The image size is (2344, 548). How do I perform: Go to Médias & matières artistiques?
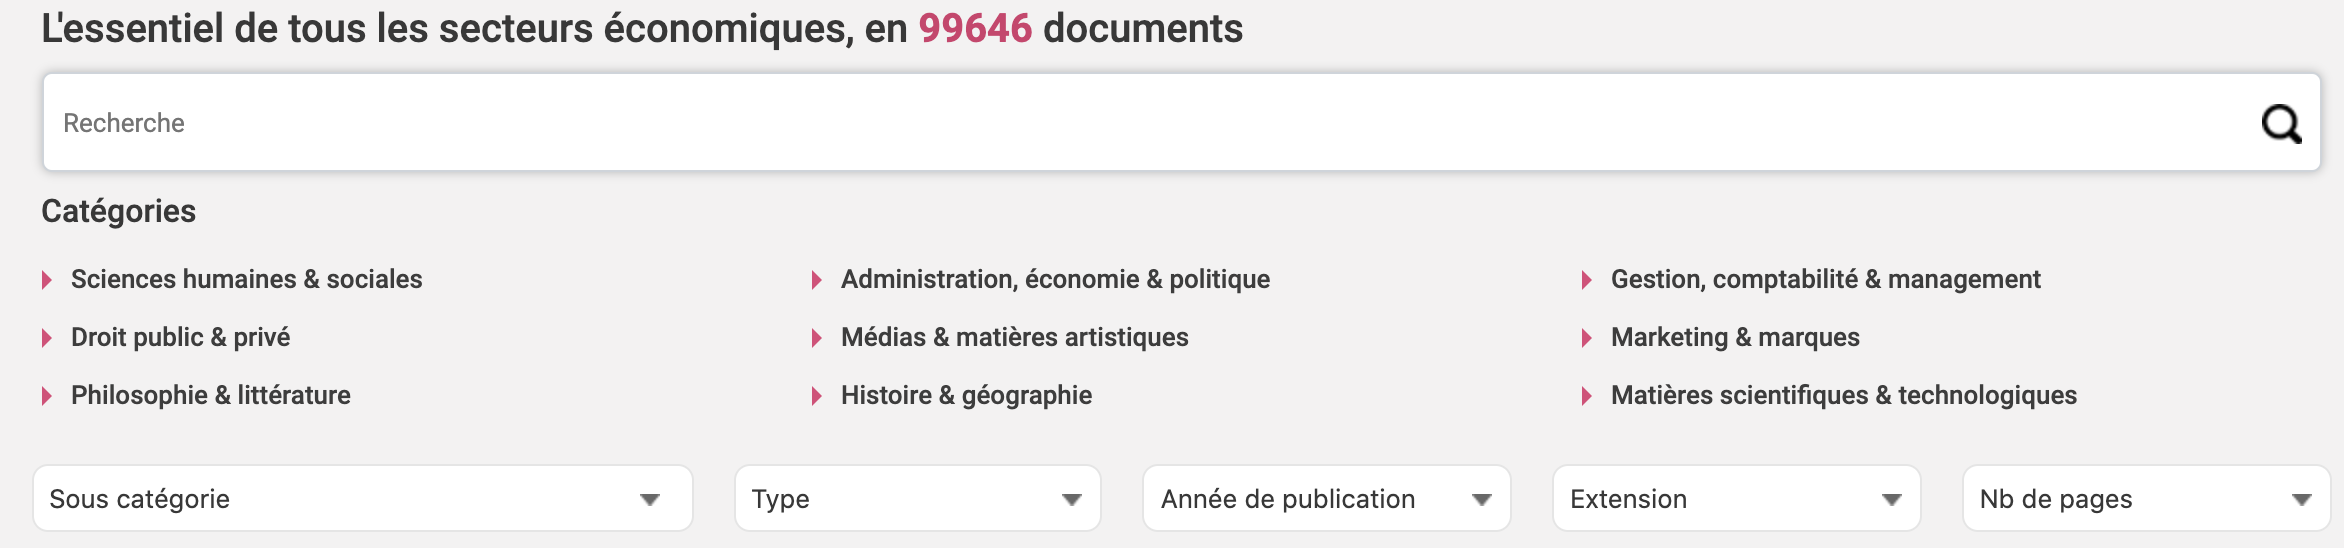(x=1014, y=337)
